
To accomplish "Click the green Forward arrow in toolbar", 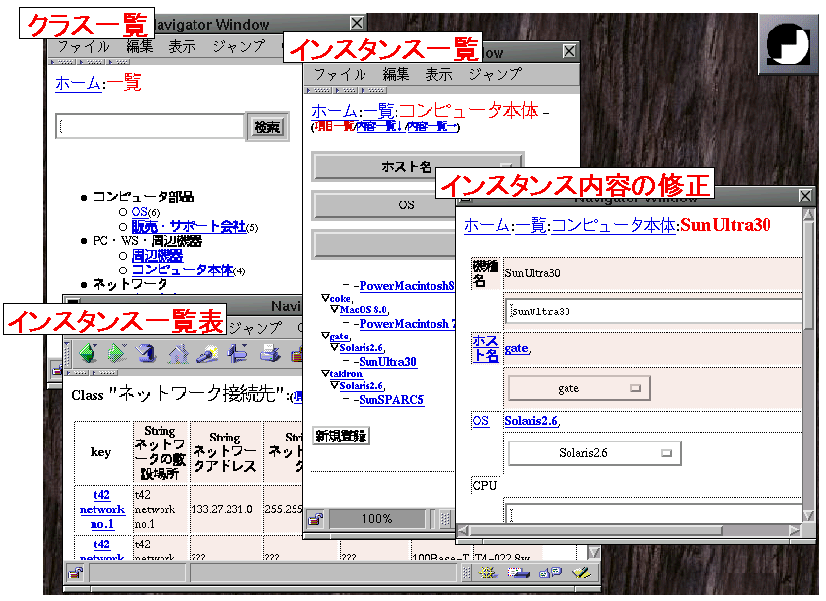I will click(x=117, y=352).
